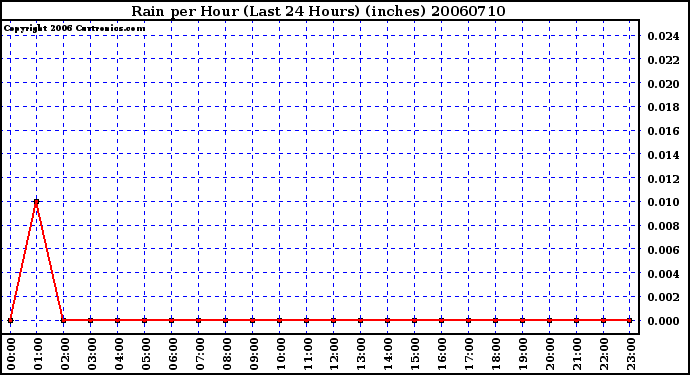
Task: Click the 01:00 x-axis label
Action: [38, 354]
